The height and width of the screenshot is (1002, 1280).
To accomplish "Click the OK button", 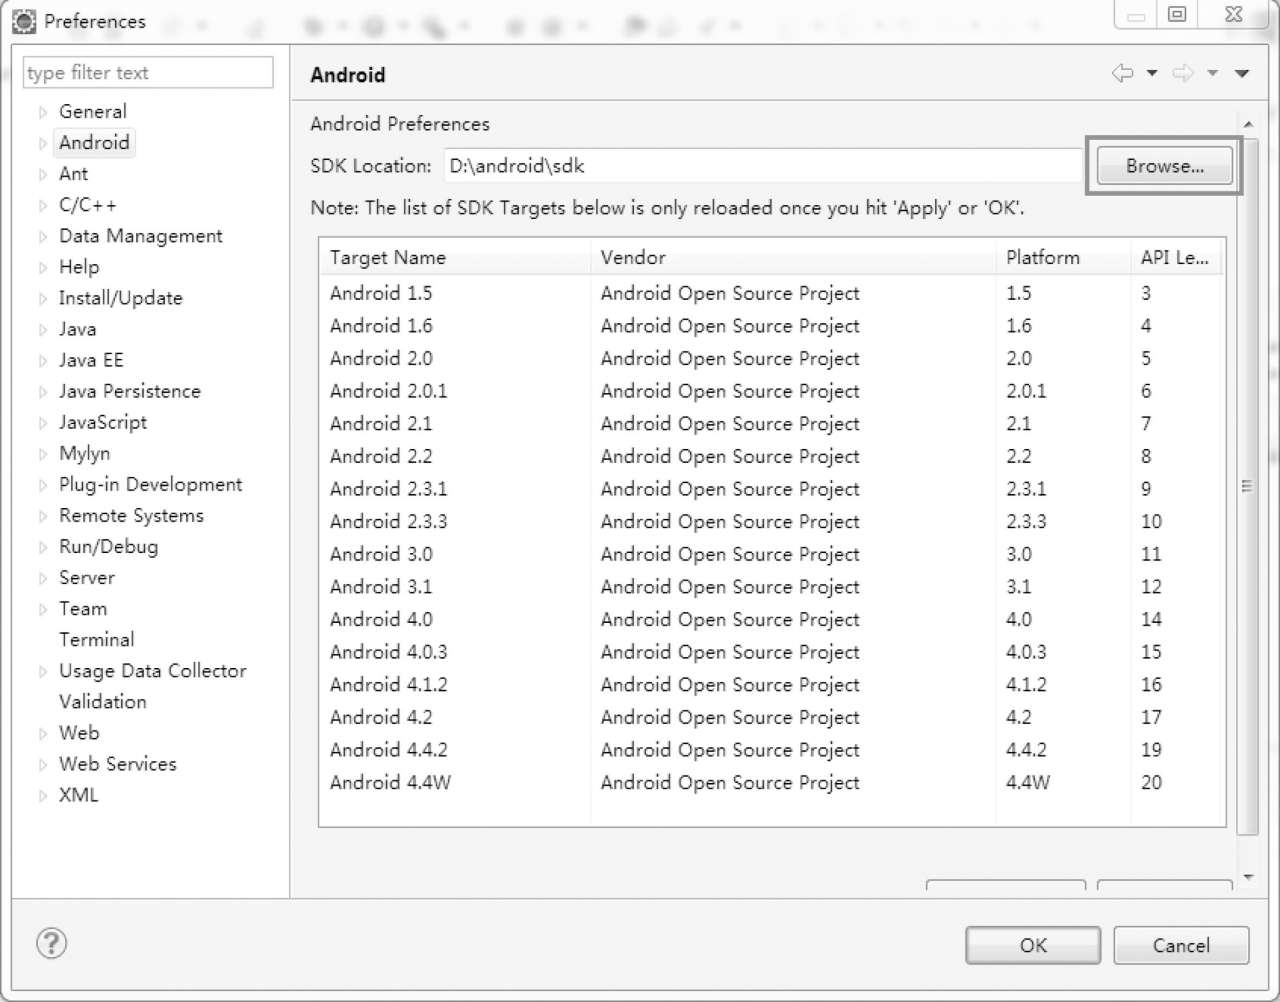I will pos(1033,945).
